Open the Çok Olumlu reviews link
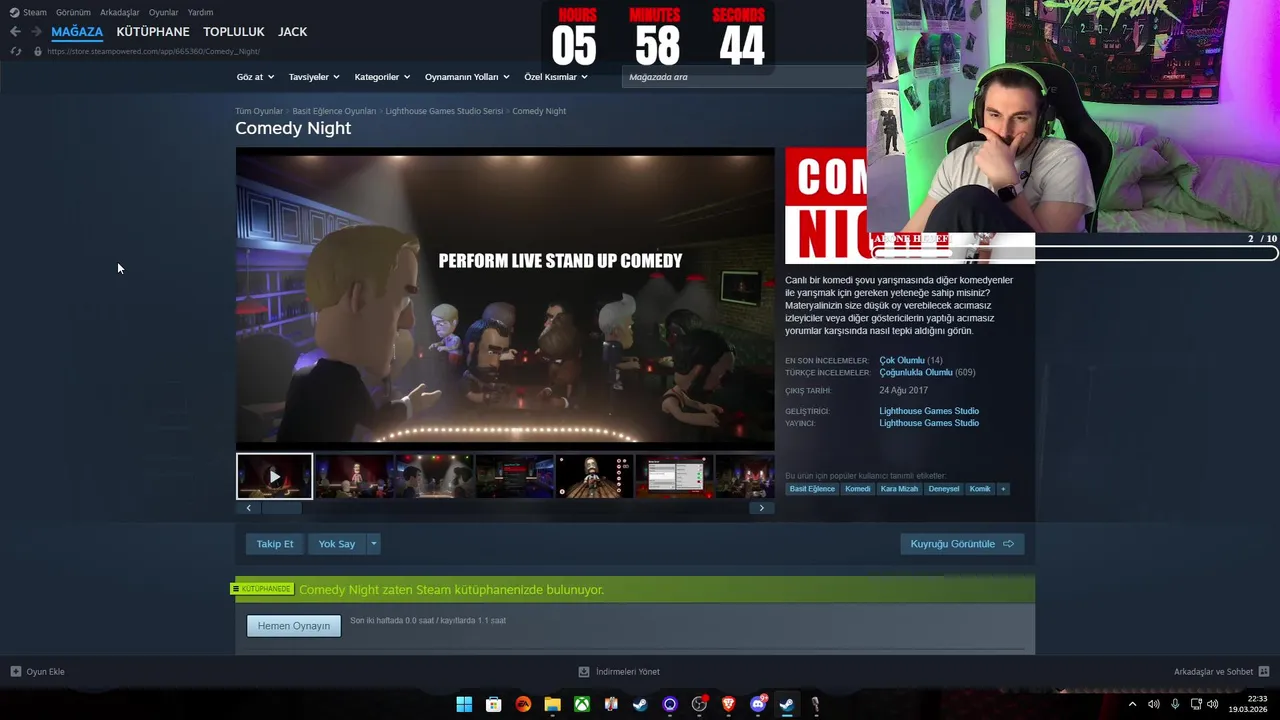 point(902,360)
